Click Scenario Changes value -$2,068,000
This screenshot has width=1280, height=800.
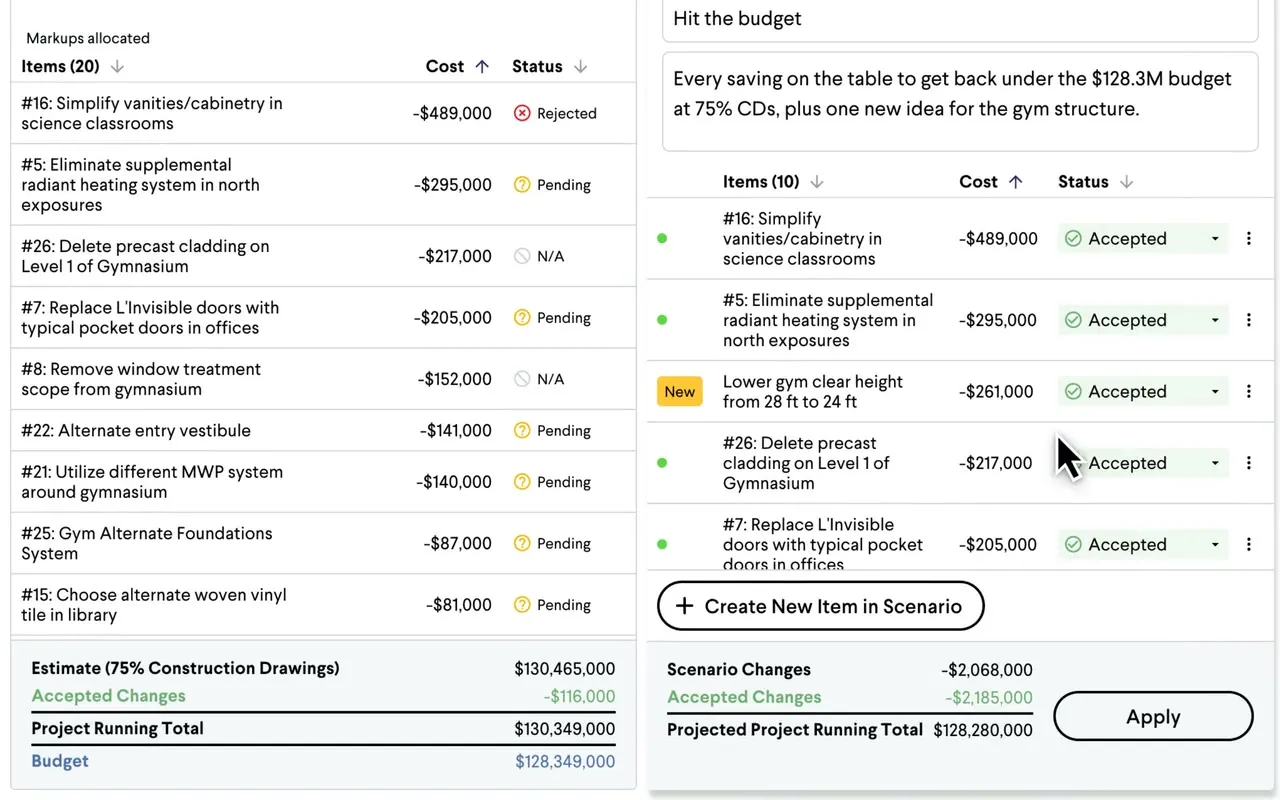[x=987, y=670]
